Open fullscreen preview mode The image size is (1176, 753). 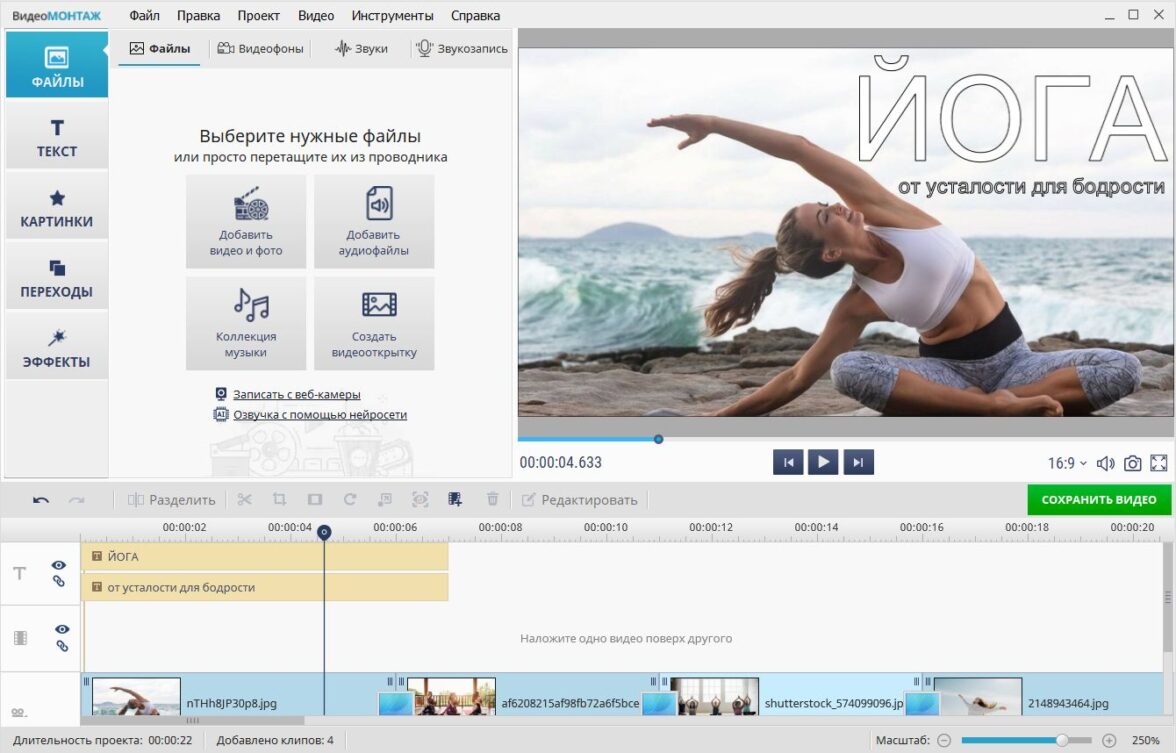pyautogui.click(x=1159, y=463)
